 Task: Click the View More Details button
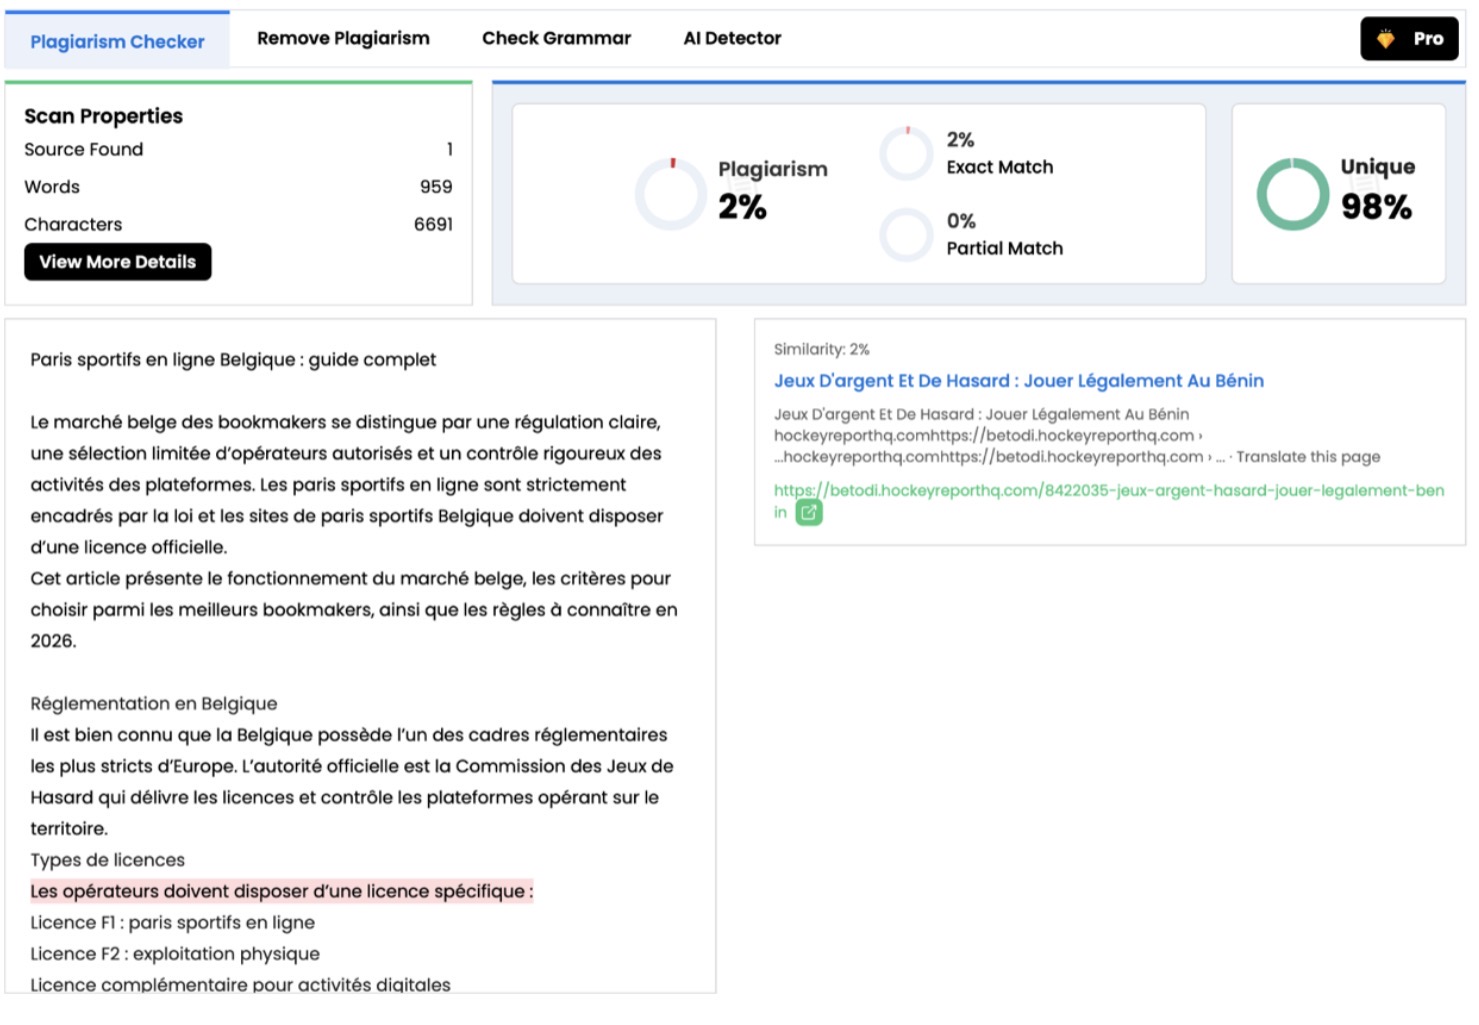point(118,262)
